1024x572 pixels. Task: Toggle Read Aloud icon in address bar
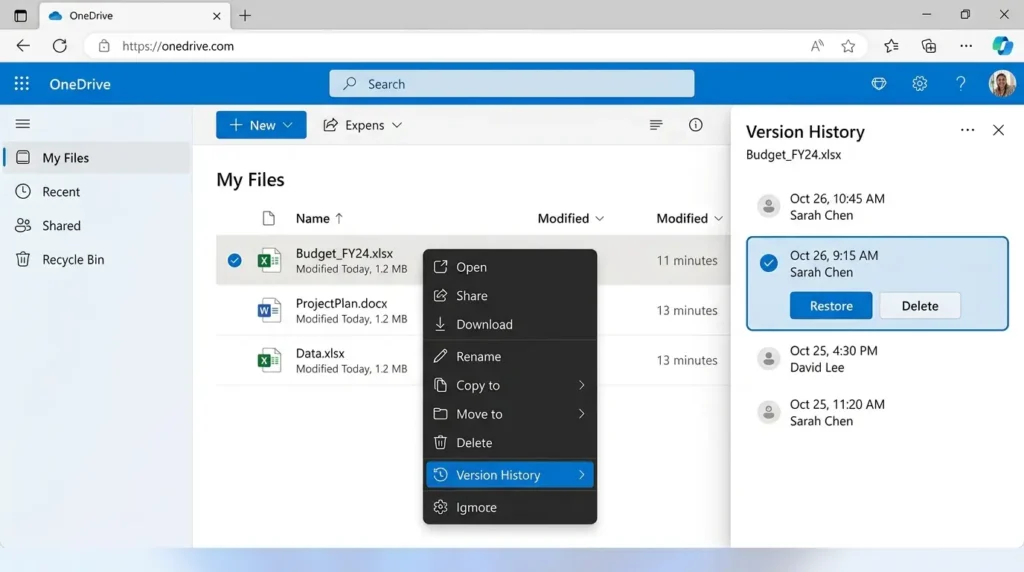[817, 46]
